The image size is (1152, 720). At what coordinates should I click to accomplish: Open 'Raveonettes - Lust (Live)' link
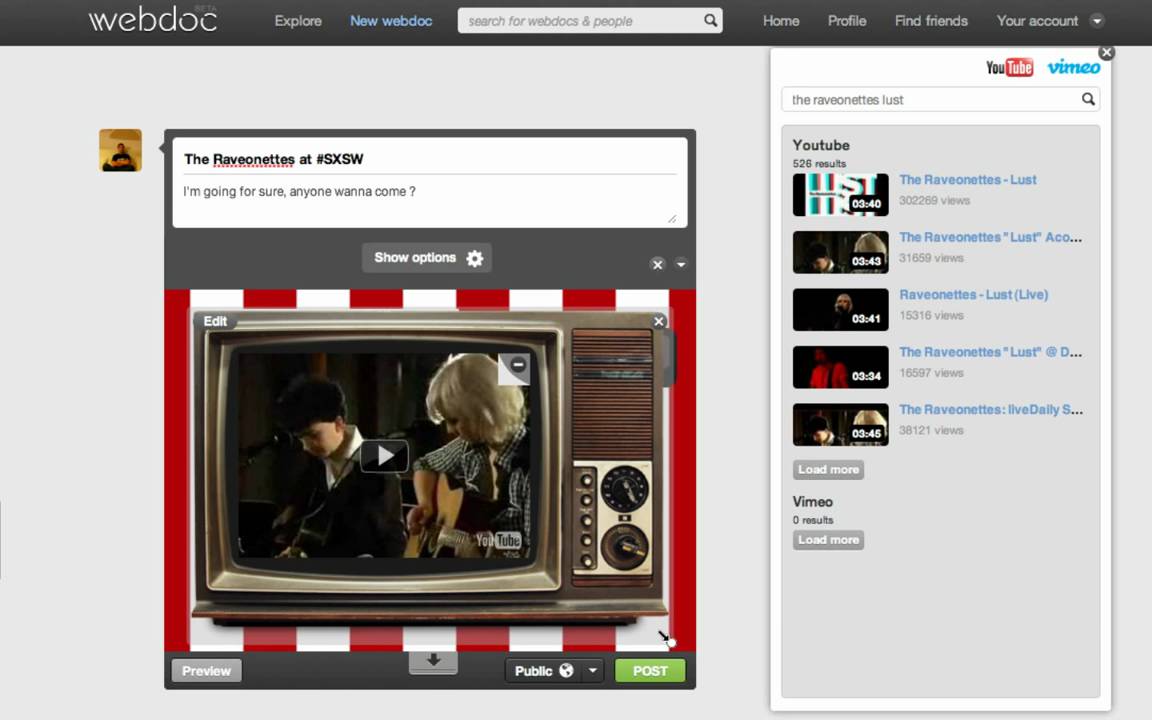pyautogui.click(x=973, y=295)
